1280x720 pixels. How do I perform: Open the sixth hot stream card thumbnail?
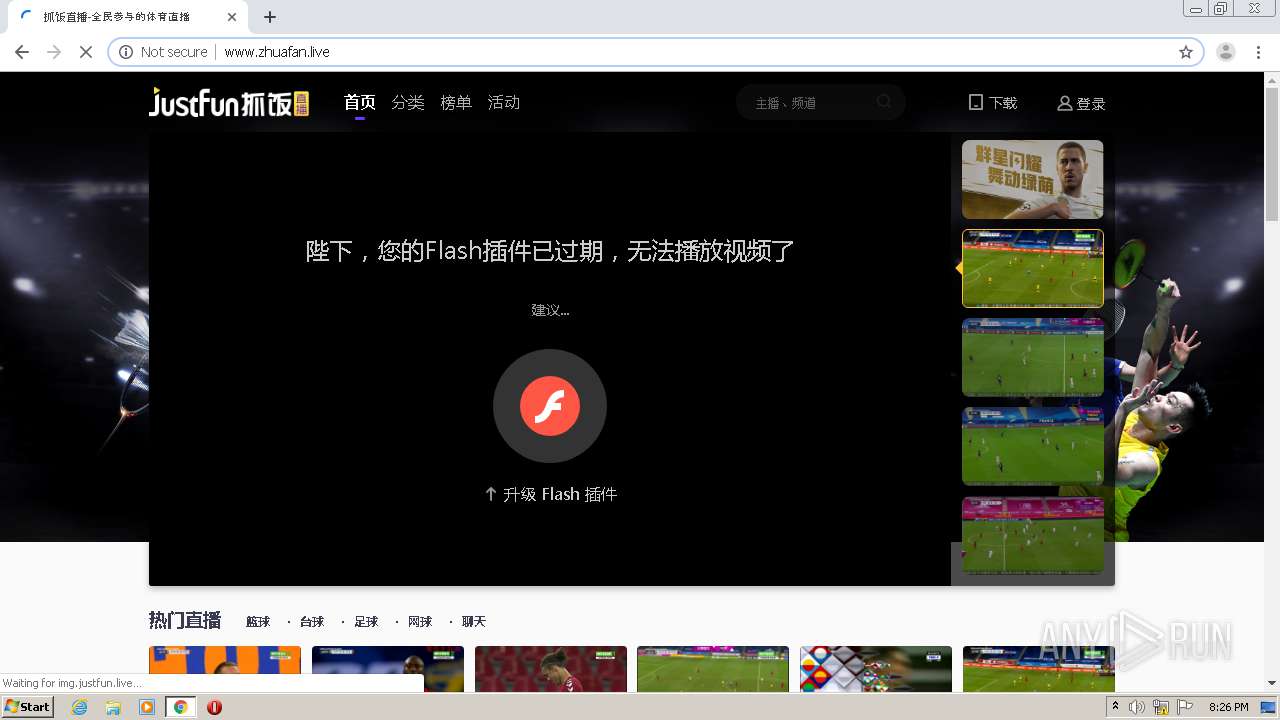1039,669
